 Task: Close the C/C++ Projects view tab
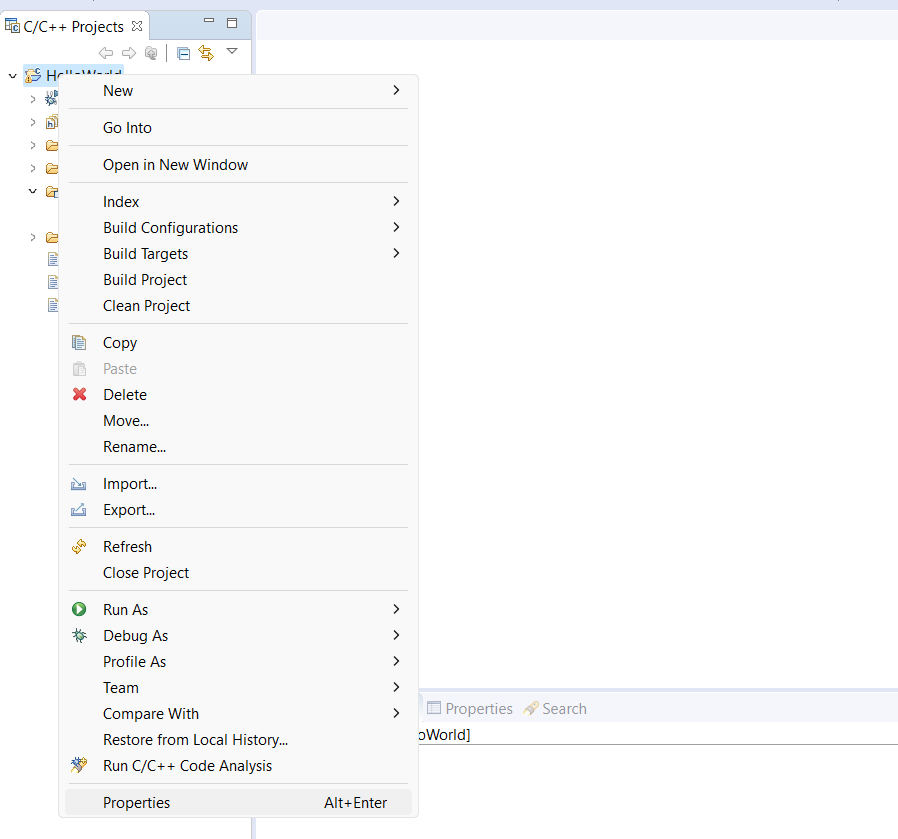(137, 26)
